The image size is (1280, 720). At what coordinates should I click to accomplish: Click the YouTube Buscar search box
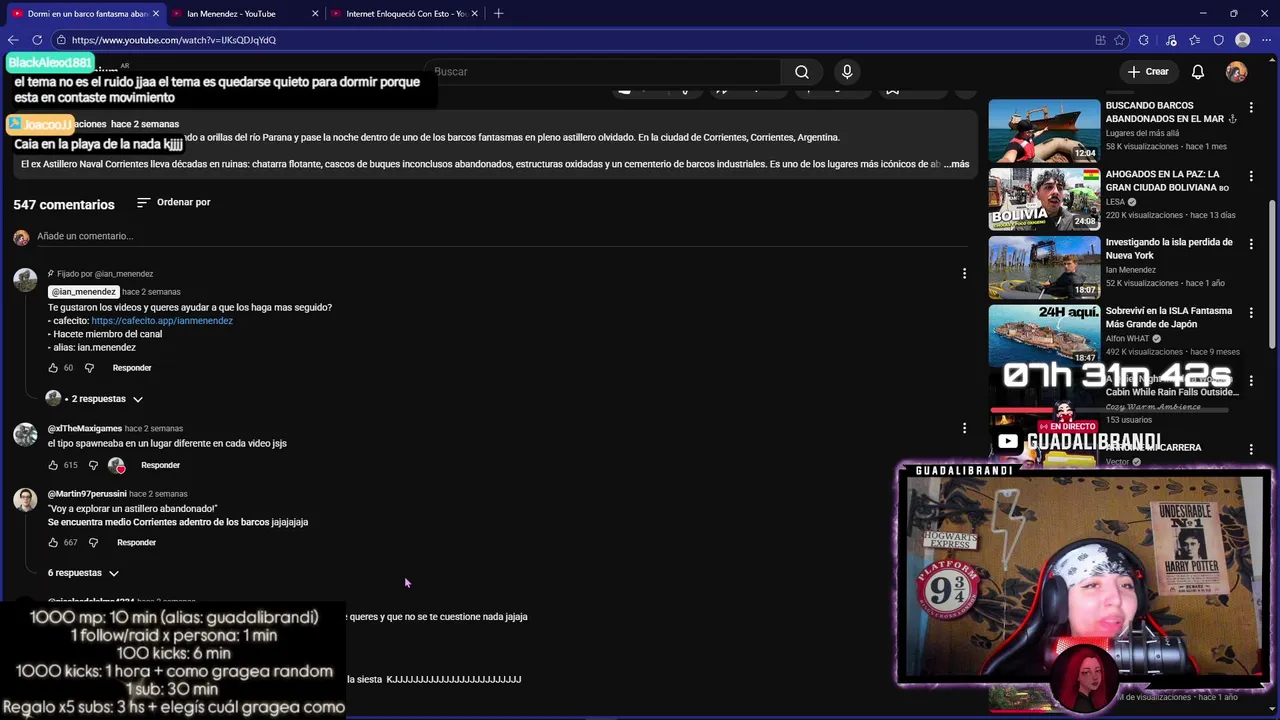[603, 72]
